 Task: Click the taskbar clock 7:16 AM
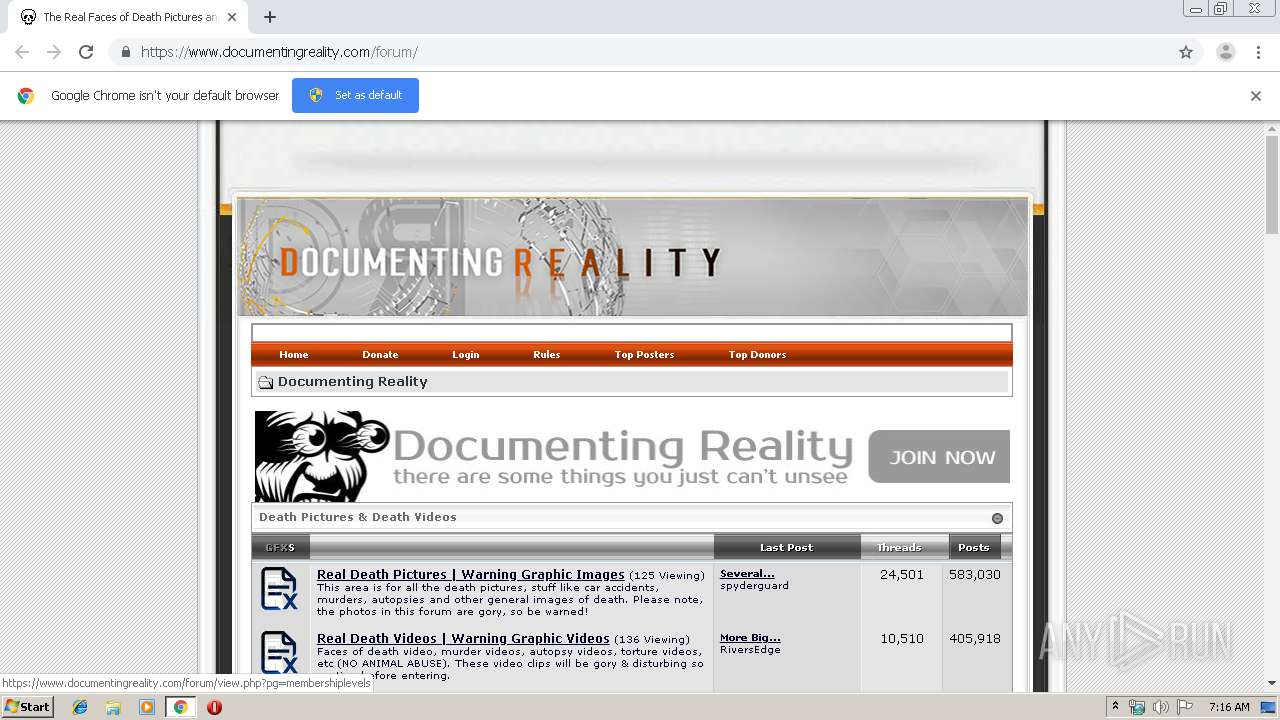(x=1229, y=707)
